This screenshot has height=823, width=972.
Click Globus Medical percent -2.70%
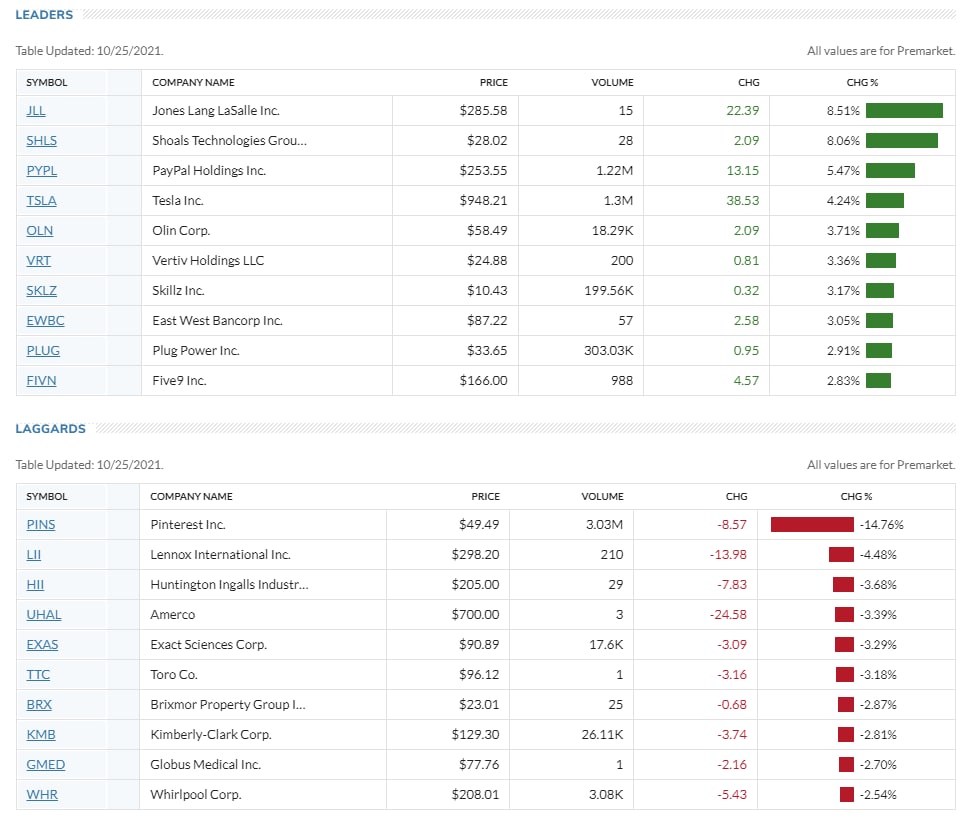pos(878,765)
